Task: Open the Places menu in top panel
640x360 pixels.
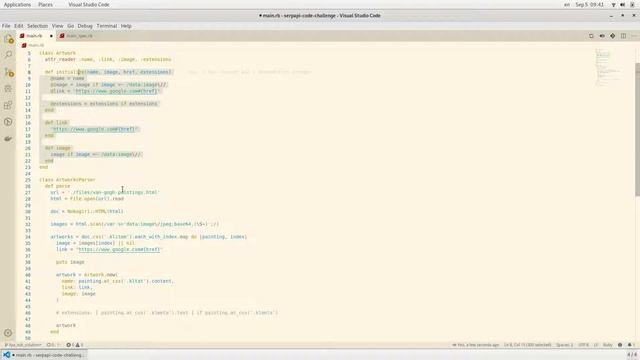Action: click(x=45, y=5)
